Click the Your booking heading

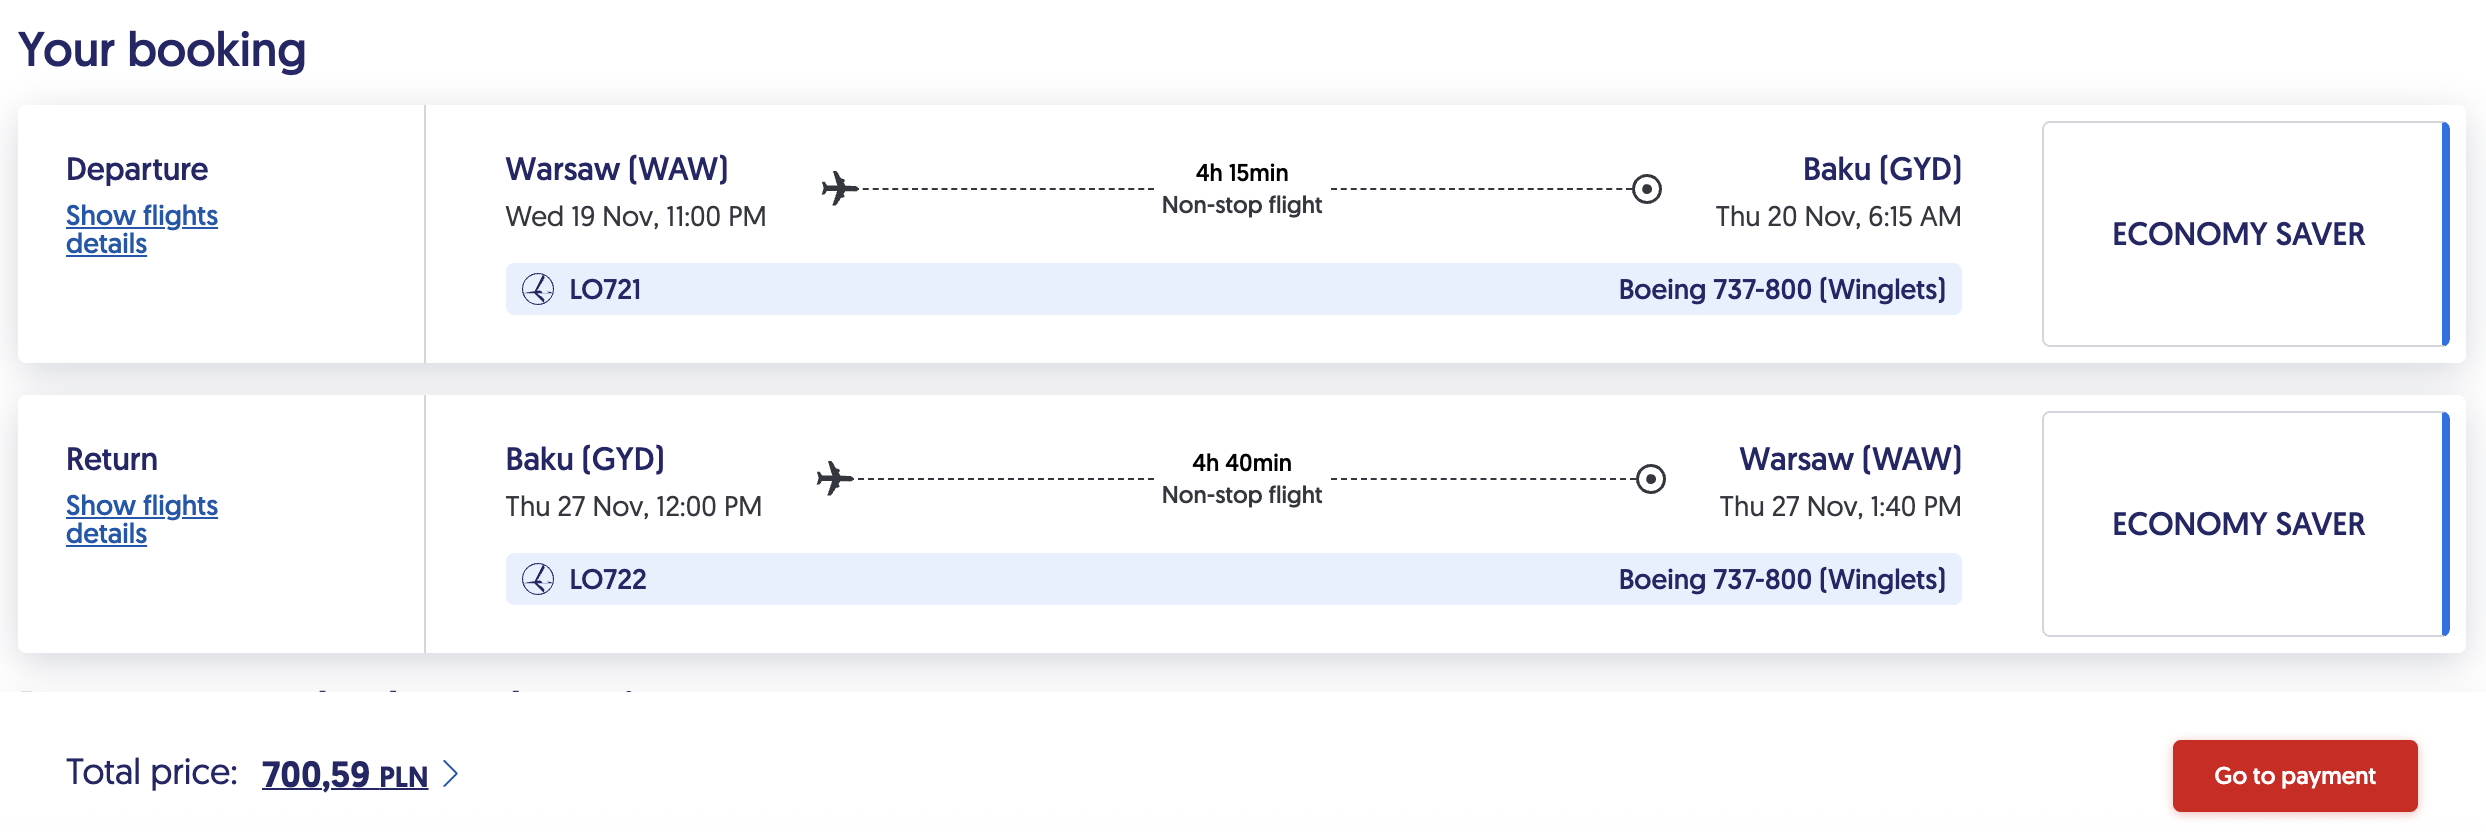(162, 50)
